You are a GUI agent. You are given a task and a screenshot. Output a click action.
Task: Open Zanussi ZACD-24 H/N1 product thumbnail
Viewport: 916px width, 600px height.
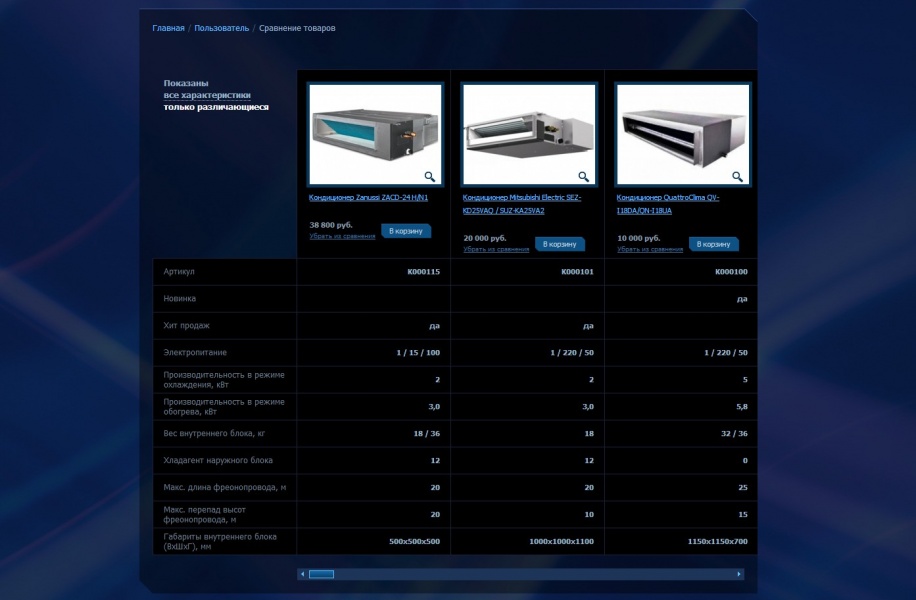tap(375, 134)
